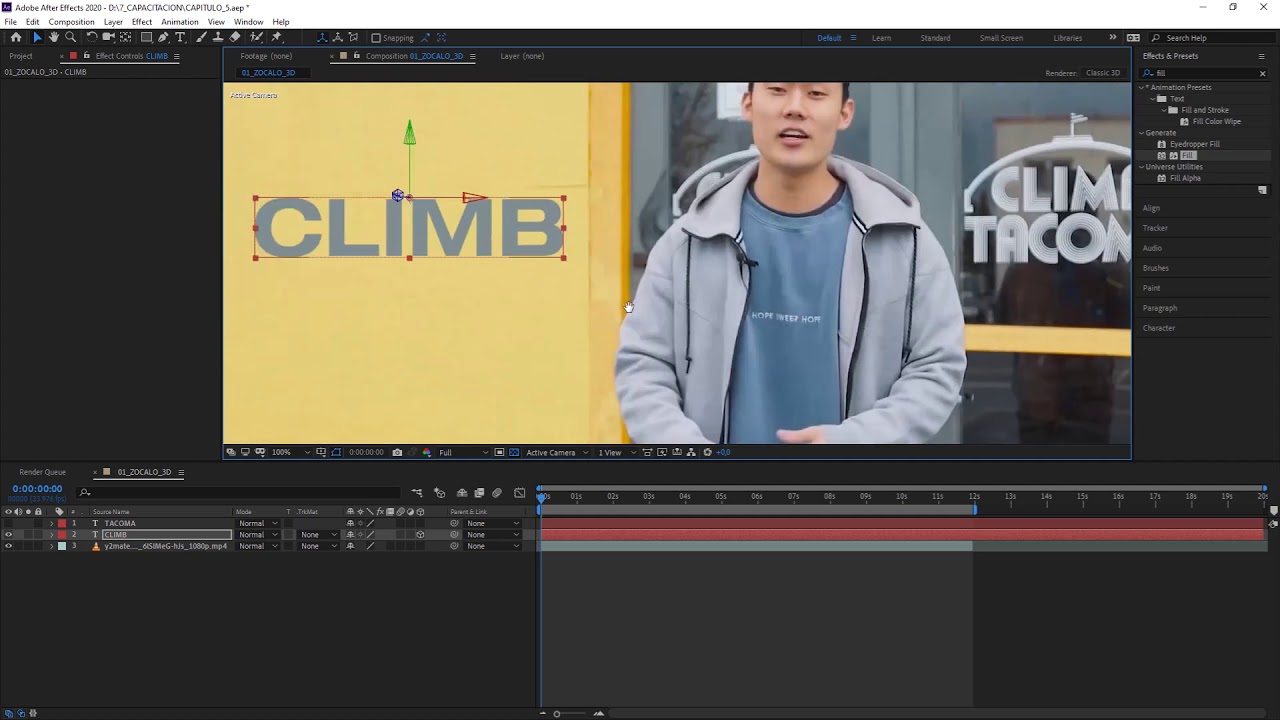Click the red label color of TACOMA layer
This screenshot has height=720, width=1280.
tap(62, 523)
